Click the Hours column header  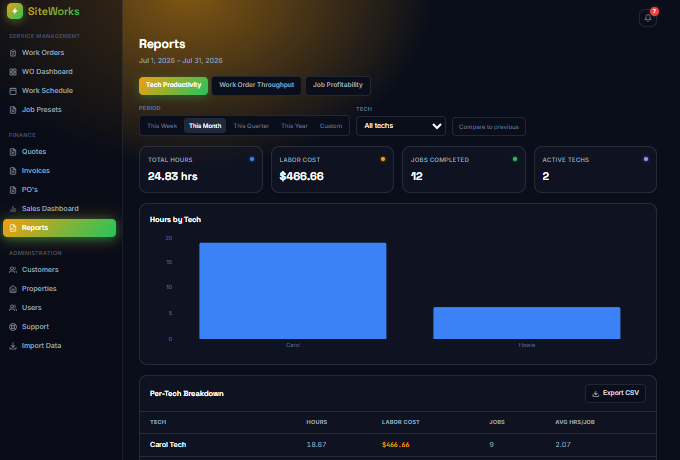point(317,422)
